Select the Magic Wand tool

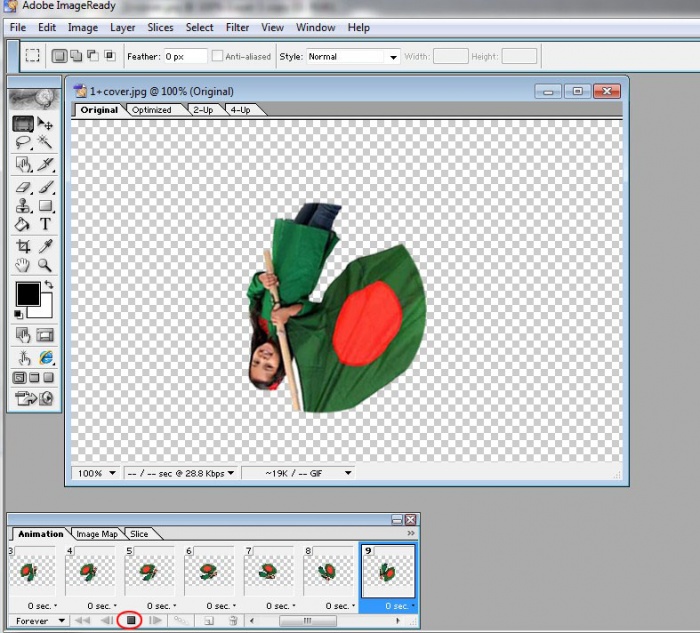coord(45,143)
